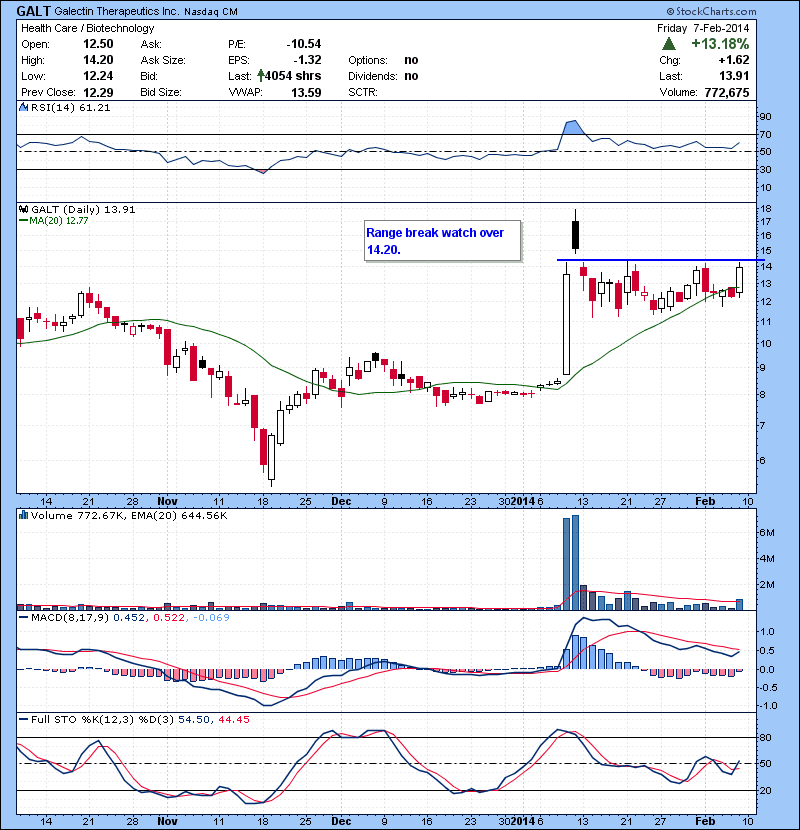Image resolution: width=800 pixels, height=830 pixels.
Task: Click the 'Nov' label under price chart
Action: (167, 501)
